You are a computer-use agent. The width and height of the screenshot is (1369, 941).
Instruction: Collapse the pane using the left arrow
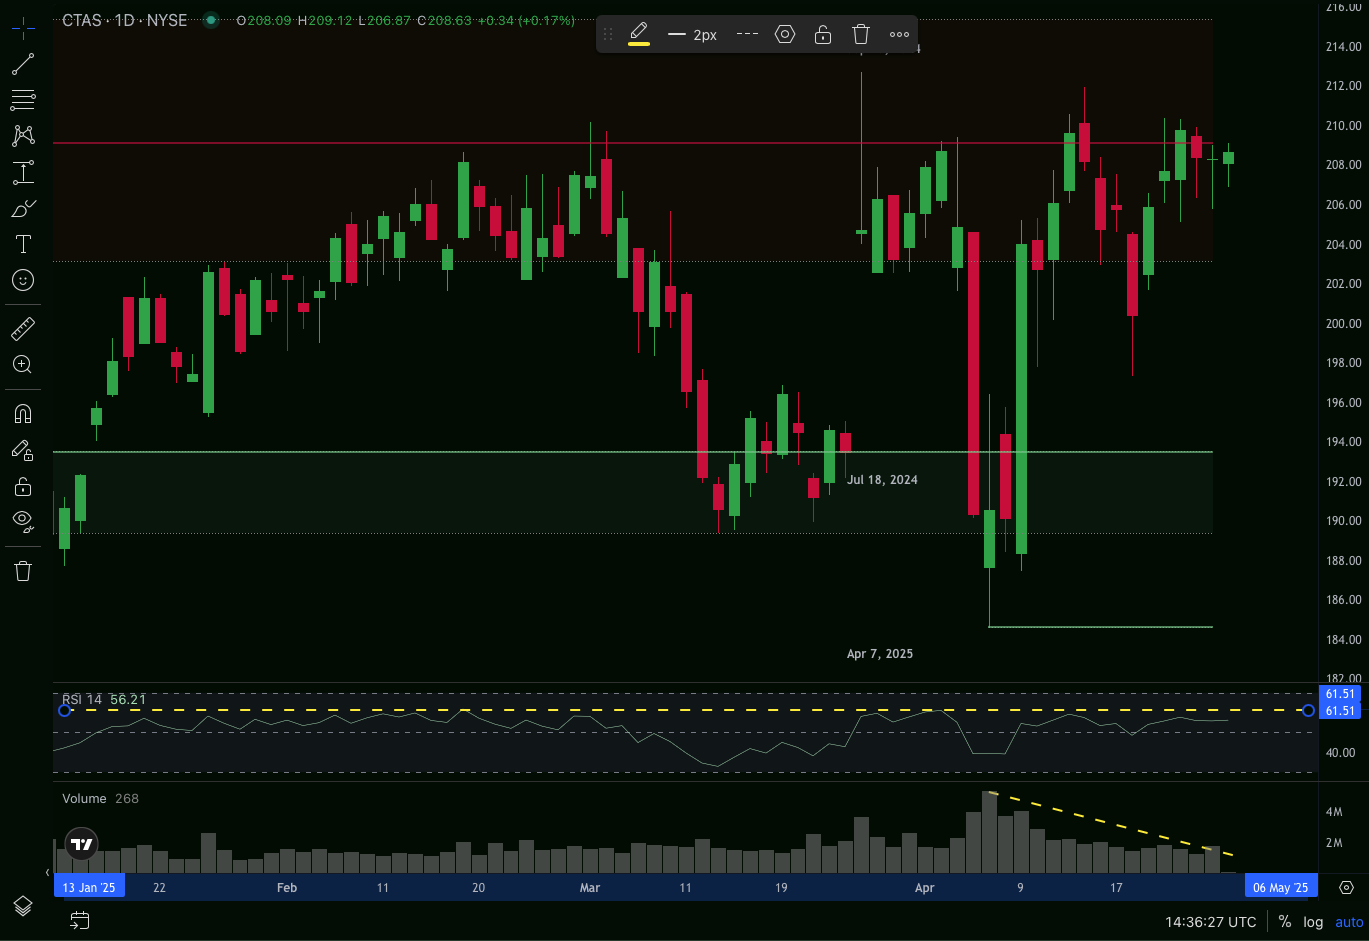pos(47,873)
